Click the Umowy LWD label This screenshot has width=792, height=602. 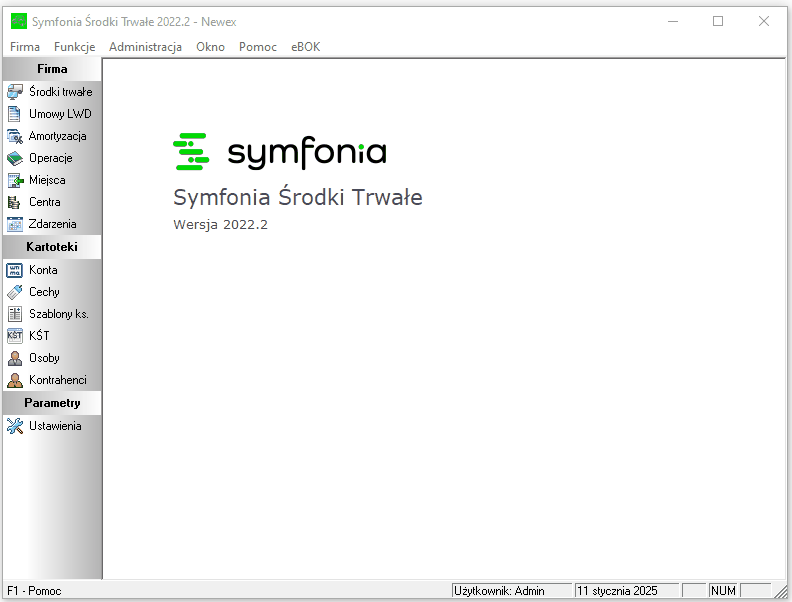pyautogui.click(x=60, y=114)
